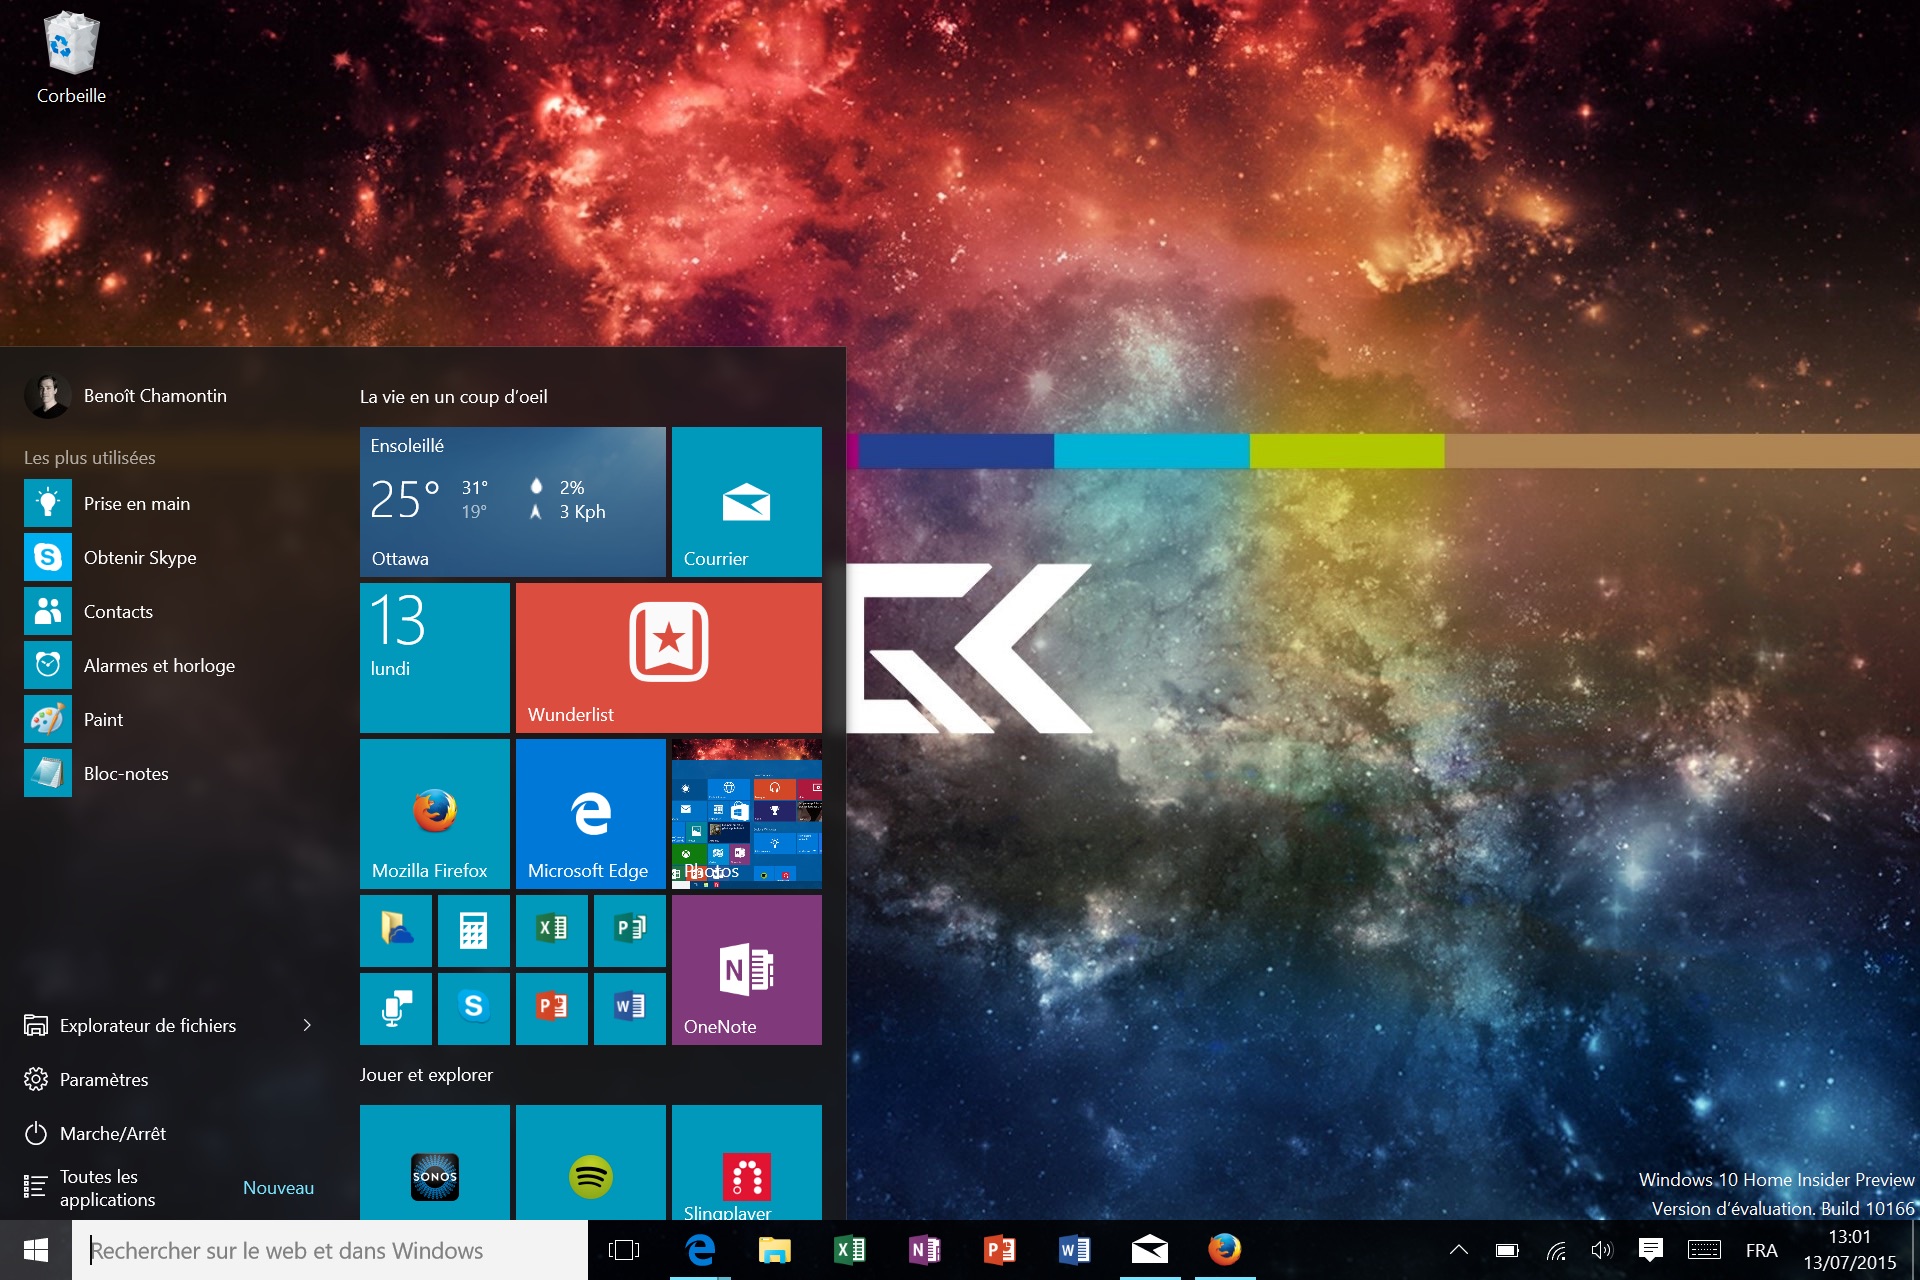Open the Courrier mail tile
The height and width of the screenshot is (1280, 1920).
[x=746, y=501]
